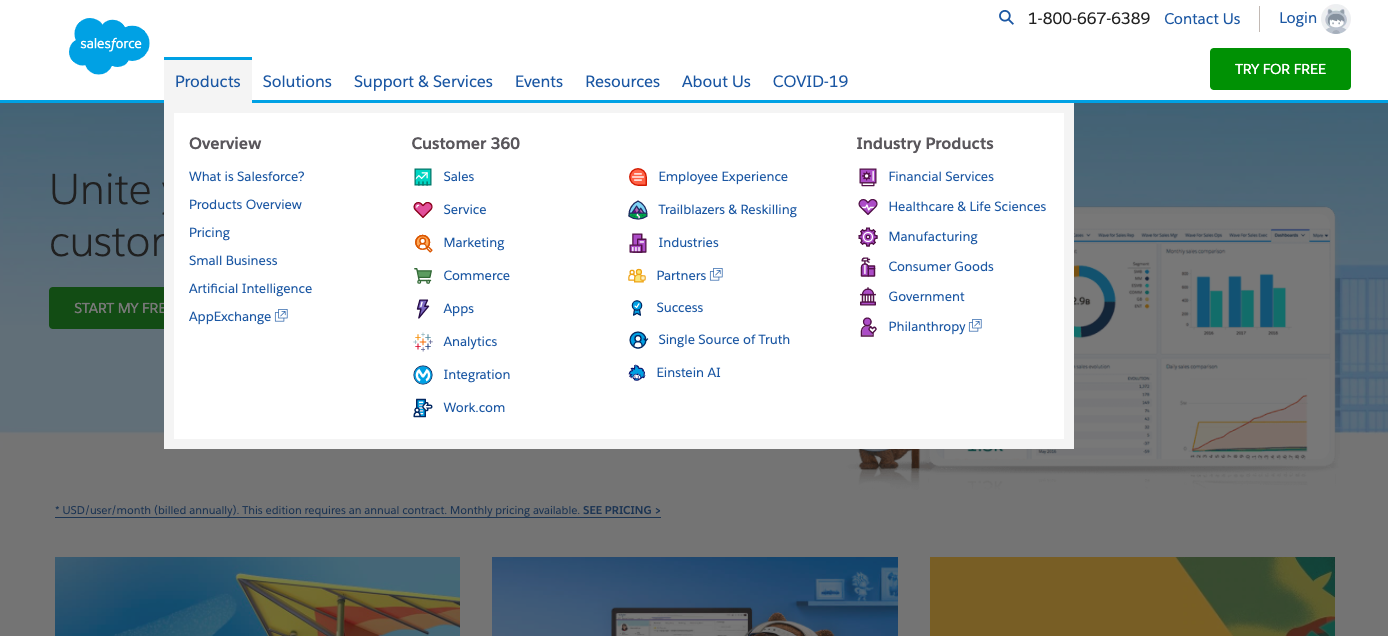Open the Small Business link
Viewport: 1388px width, 636px height.
[x=233, y=260]
